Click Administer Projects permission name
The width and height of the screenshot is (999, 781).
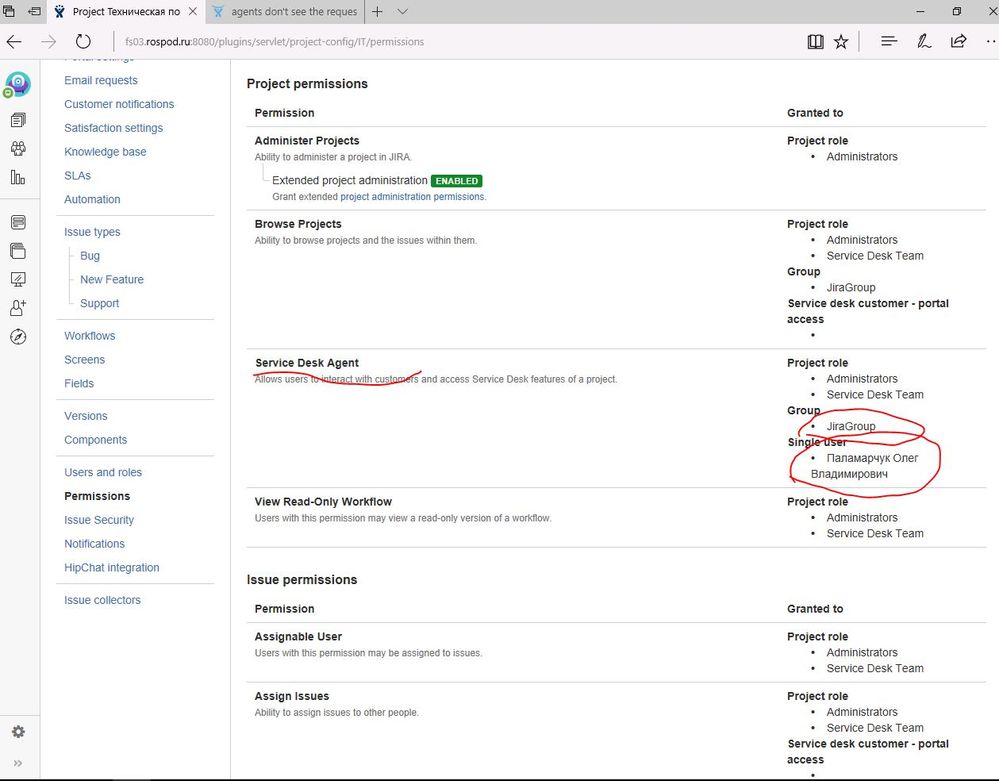click(307, 141)
